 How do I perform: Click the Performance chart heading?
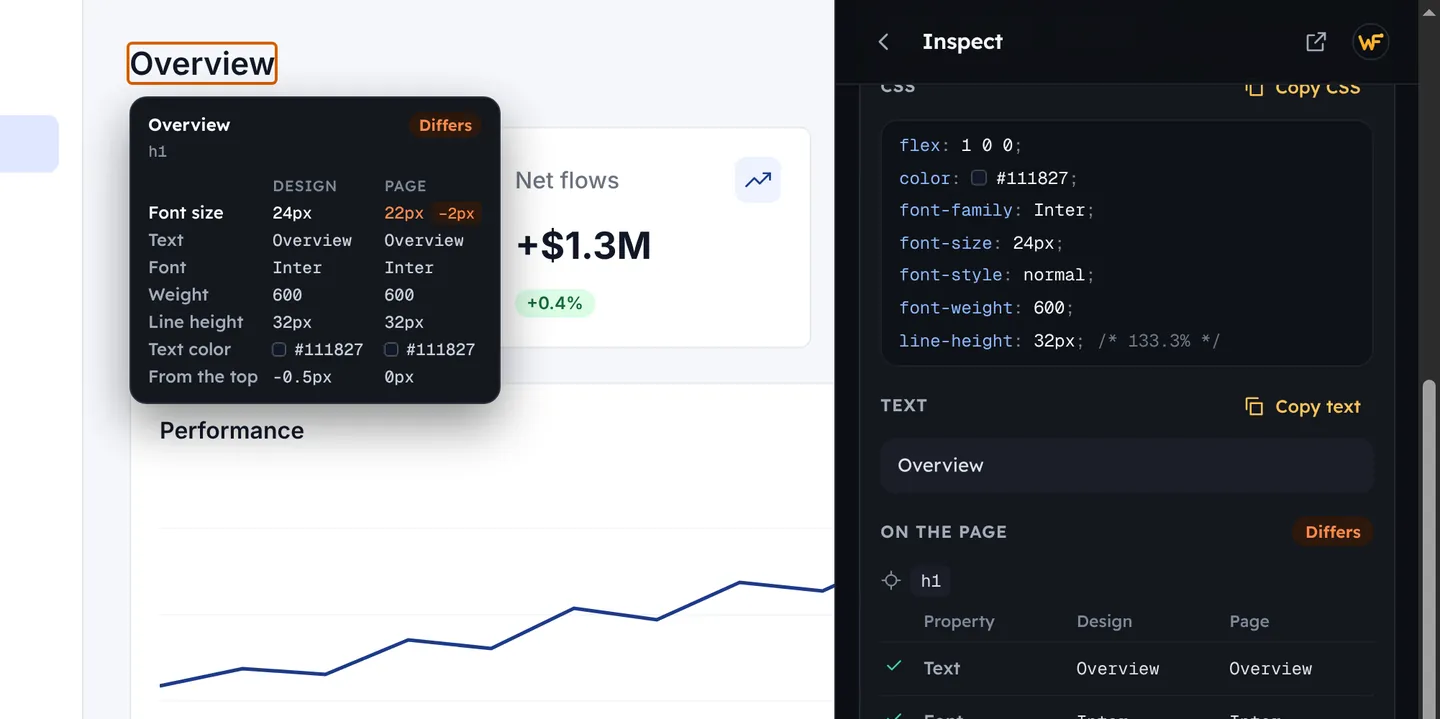pyautogui.click(x=232, y=431)
